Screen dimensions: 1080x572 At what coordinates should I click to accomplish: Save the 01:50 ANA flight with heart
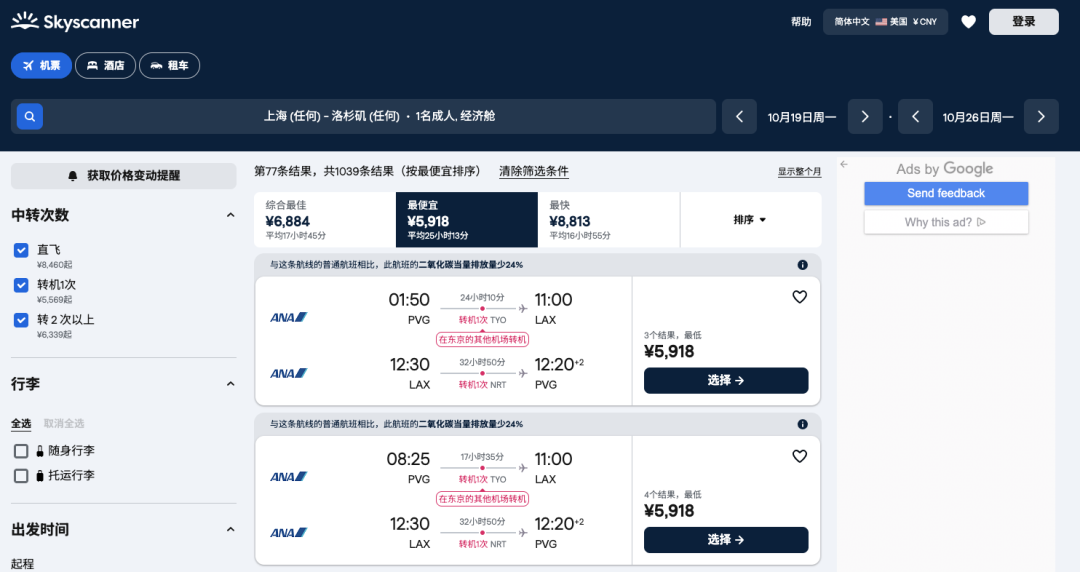pyautogui.click(x=799, y=297)
